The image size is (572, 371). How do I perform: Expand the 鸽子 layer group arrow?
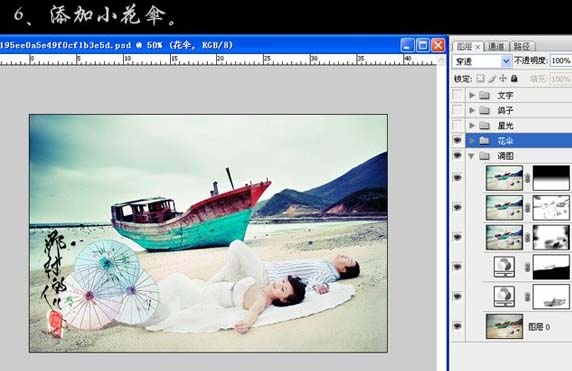[x=472, y=110]
